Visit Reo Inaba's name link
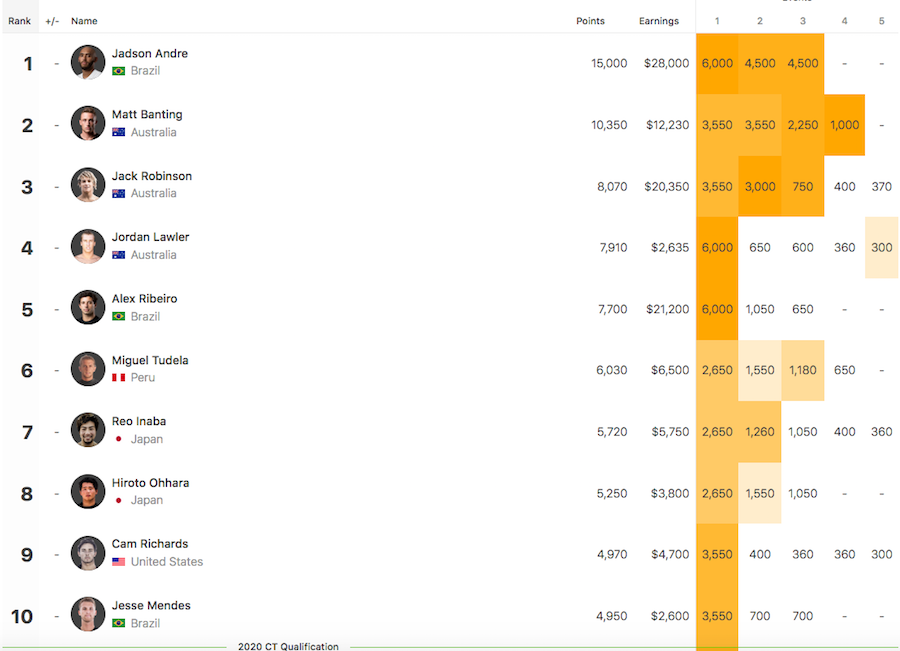Image resolution: width=900 pixels, height=651 pixels. click(x=139, y=421)
